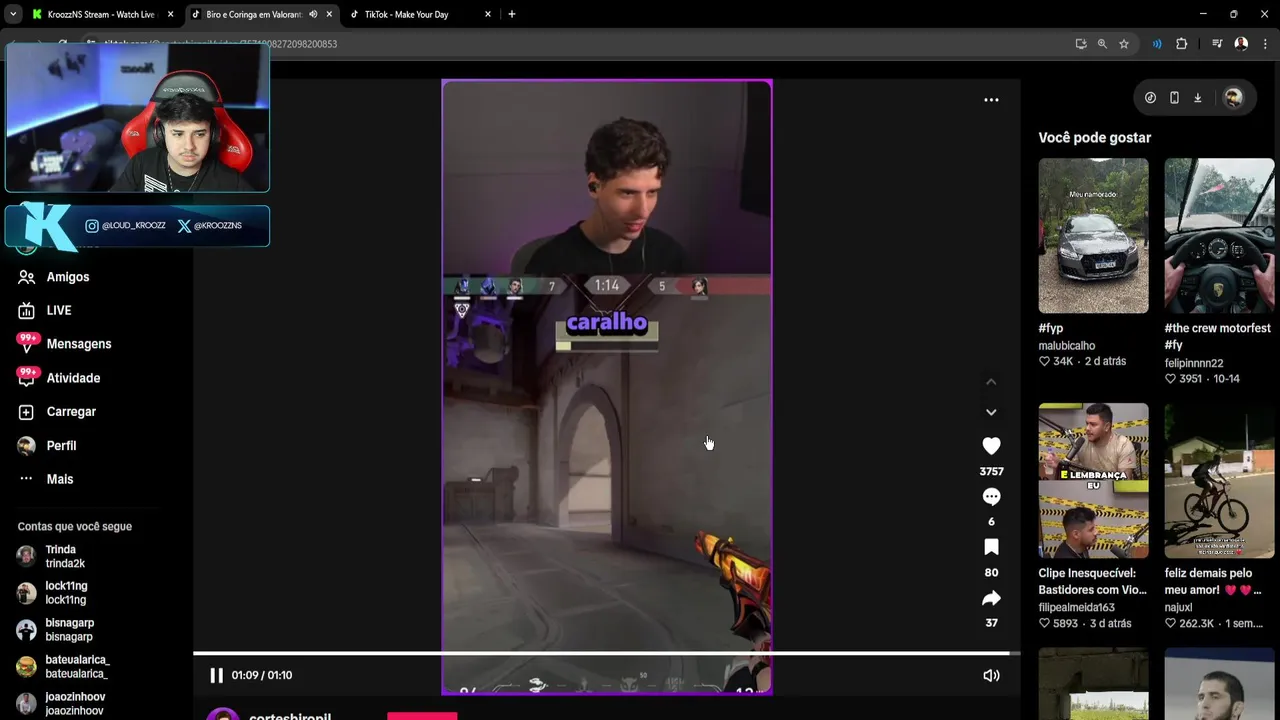Click the download desktop app icon
The height and width of the screenshot is (720, 1280).
pos(1197,98)
